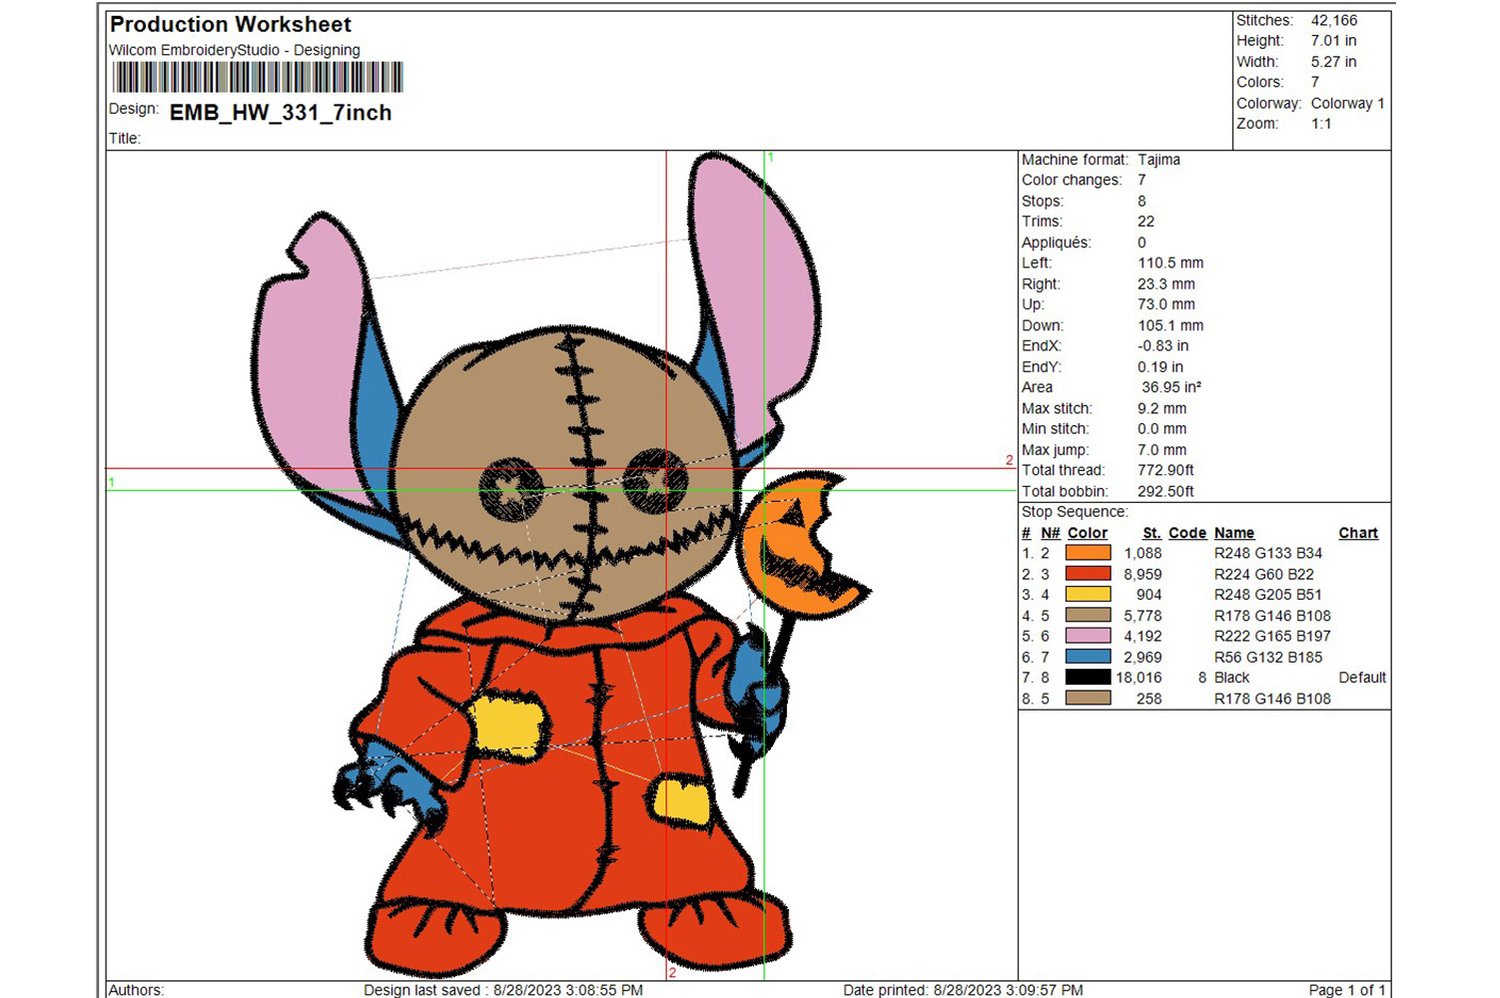The width and height of the screenshot is (1500, 998).
Task: Click the stitch count '2,969'
Action: [1143, 657]
